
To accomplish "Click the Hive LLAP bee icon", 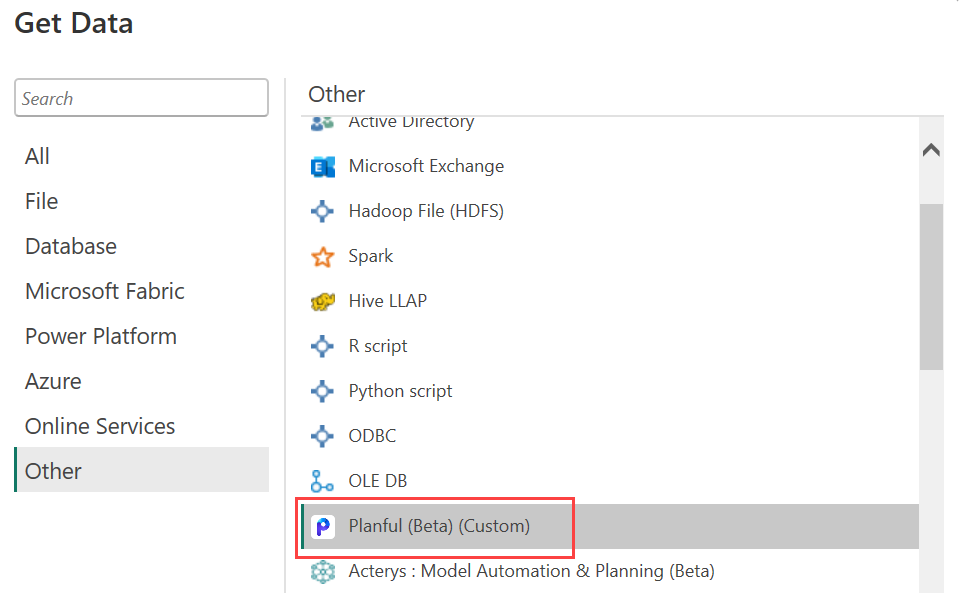I will 322,302.
